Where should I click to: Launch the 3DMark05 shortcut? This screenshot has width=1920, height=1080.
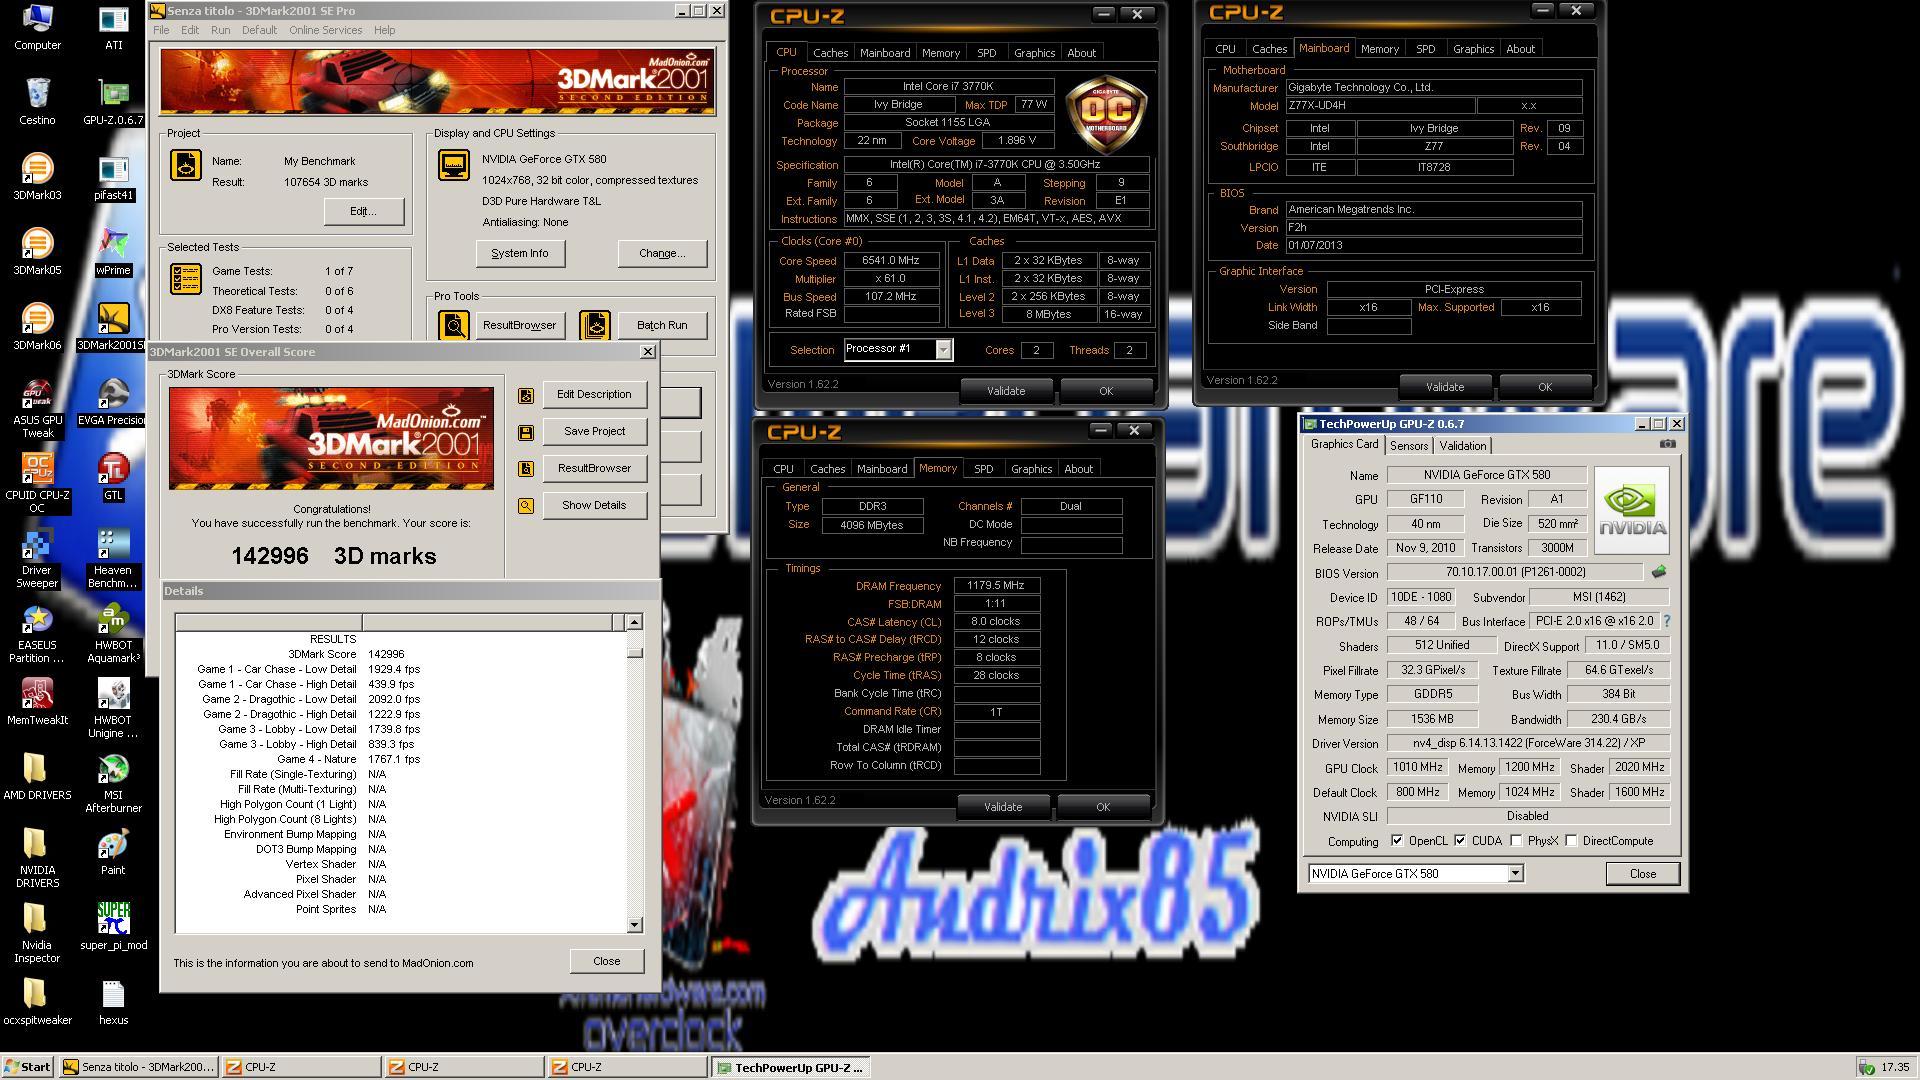tap(37, 252)
